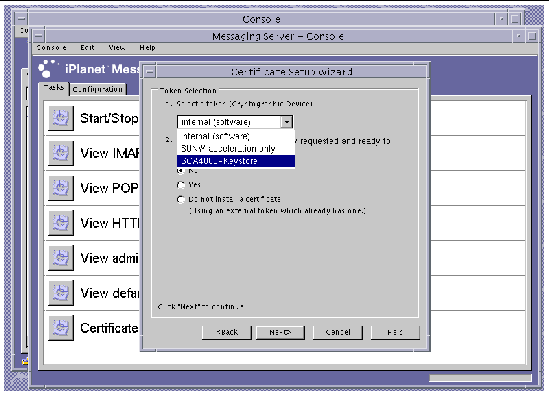
Task: Click the Certificate task icon
Action: pos(61,328)
